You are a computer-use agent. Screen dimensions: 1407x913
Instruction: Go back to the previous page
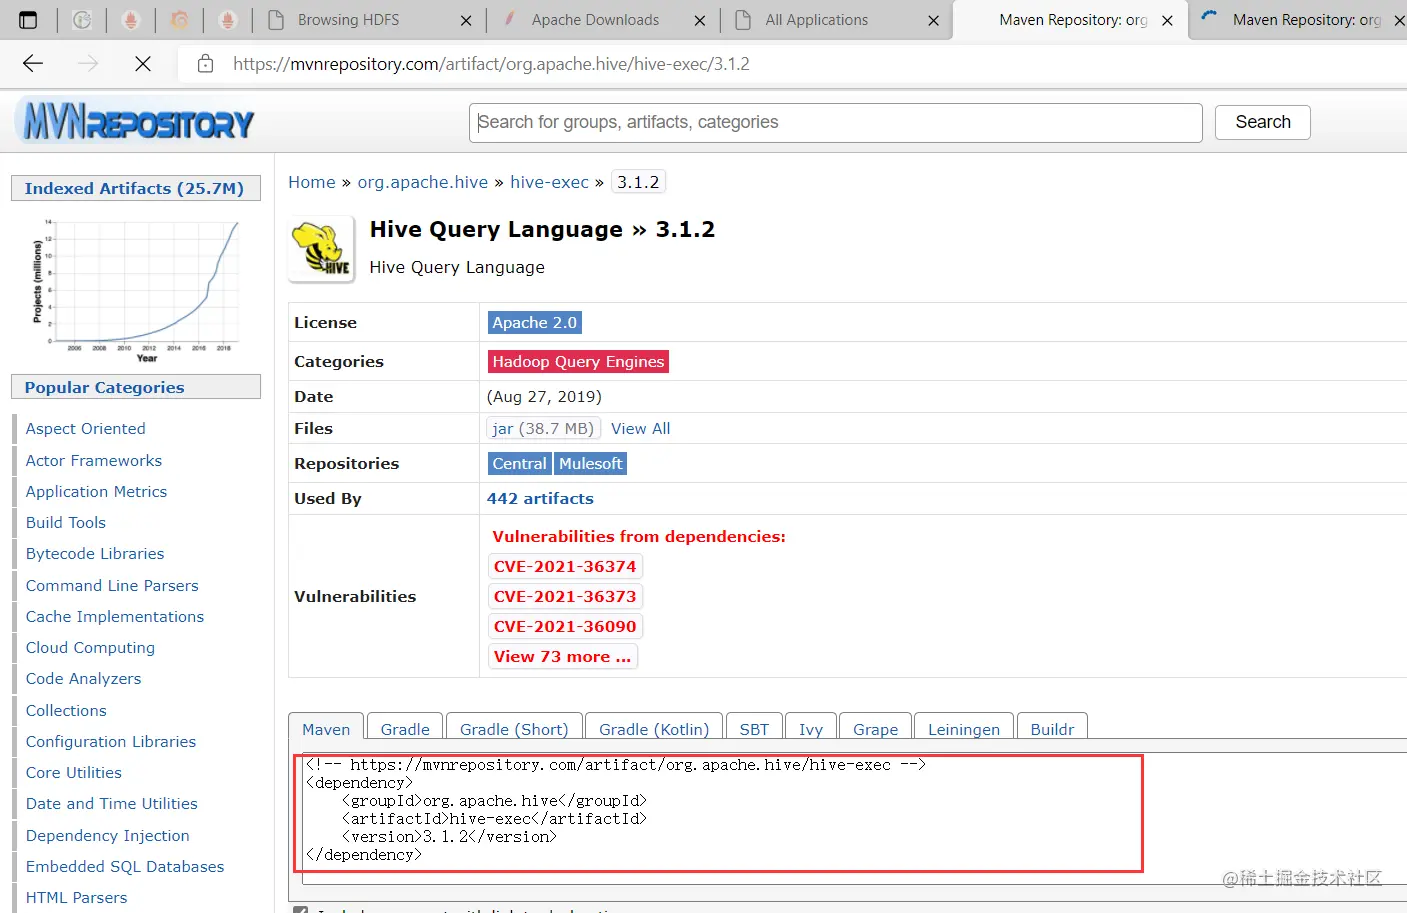tap(33, 64)
